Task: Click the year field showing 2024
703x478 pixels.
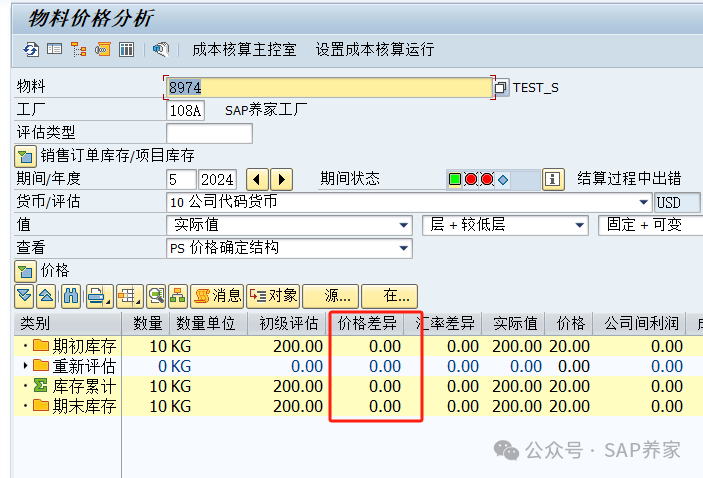Action: coord(217,180)
